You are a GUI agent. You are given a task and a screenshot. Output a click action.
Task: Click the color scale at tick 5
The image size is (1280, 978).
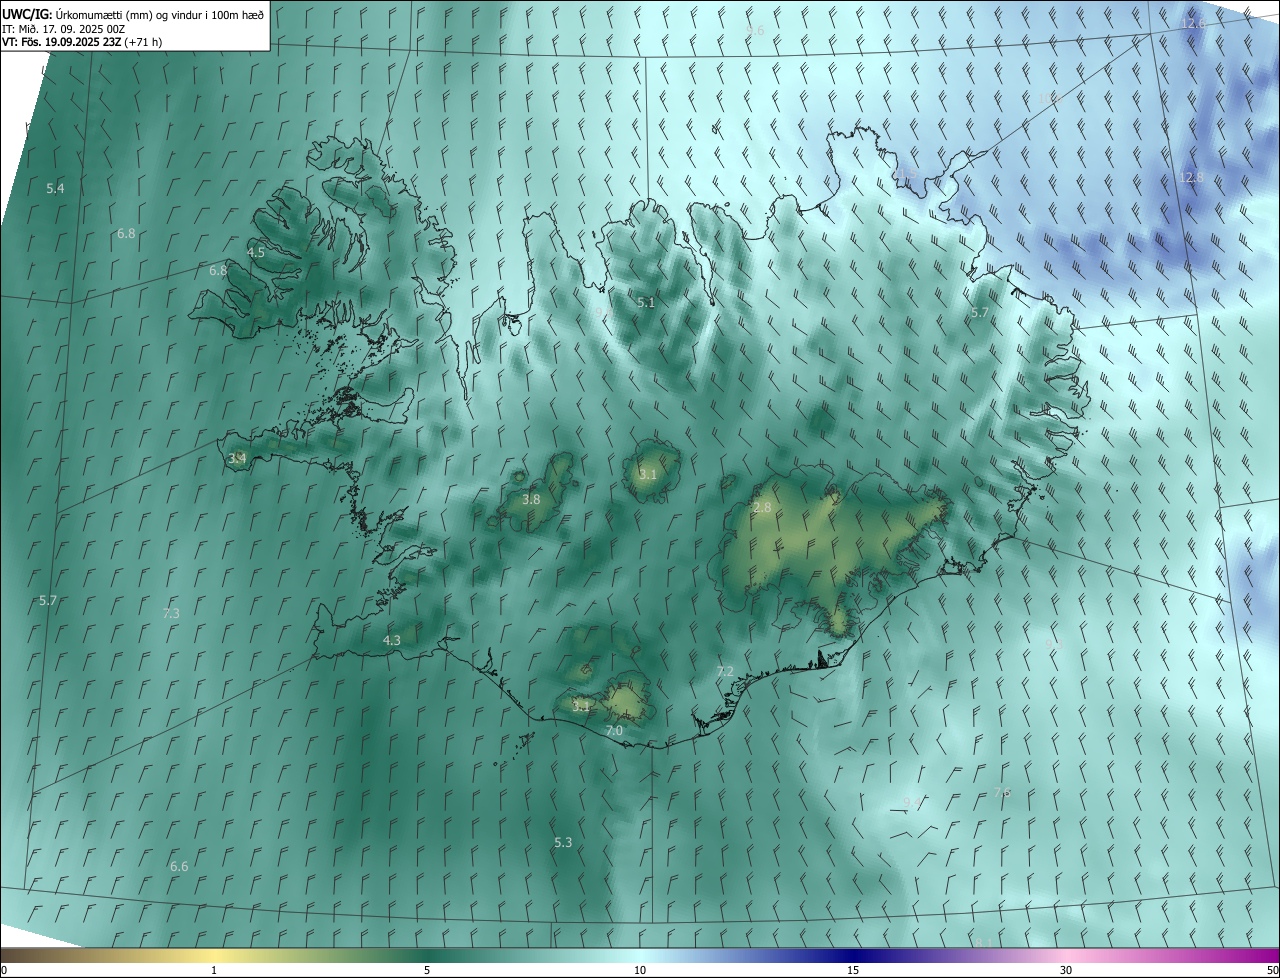427,970
